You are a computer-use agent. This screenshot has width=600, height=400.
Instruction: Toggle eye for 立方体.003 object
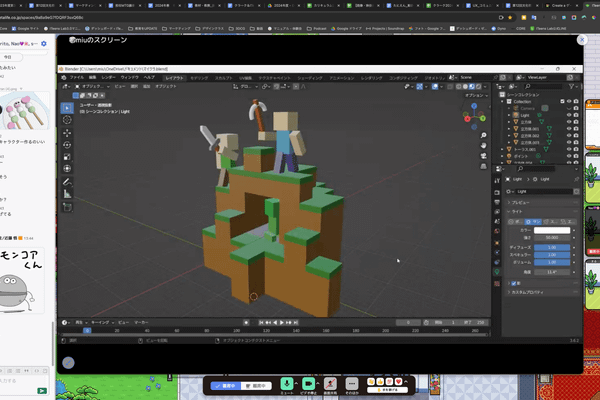click(569, 142)
